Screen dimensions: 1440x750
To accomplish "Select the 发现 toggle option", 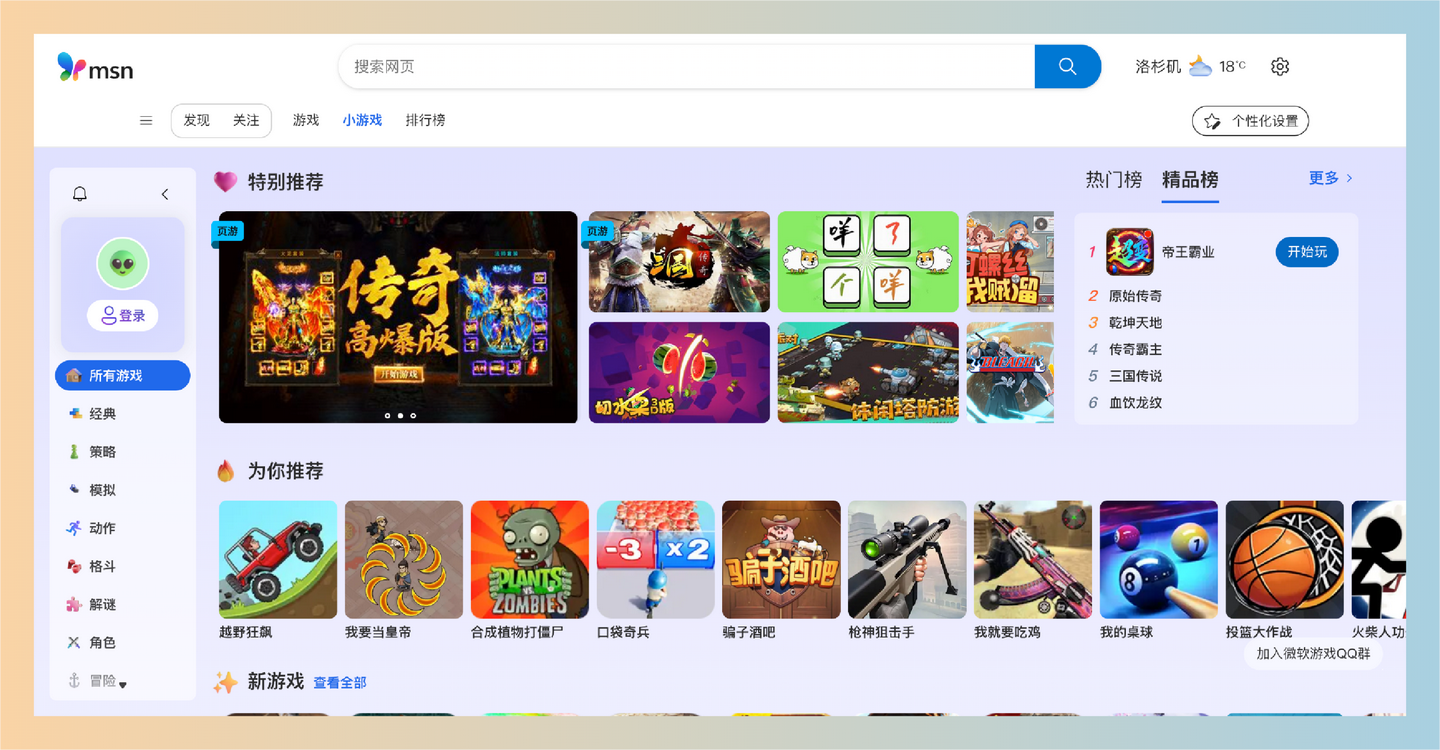I will (196, 120).
